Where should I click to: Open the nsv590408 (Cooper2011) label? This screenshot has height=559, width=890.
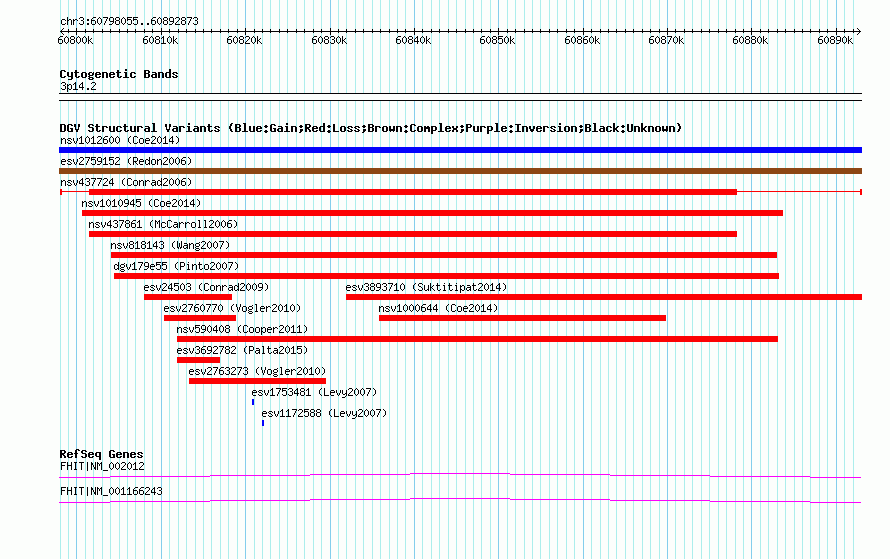pos(242,329)
